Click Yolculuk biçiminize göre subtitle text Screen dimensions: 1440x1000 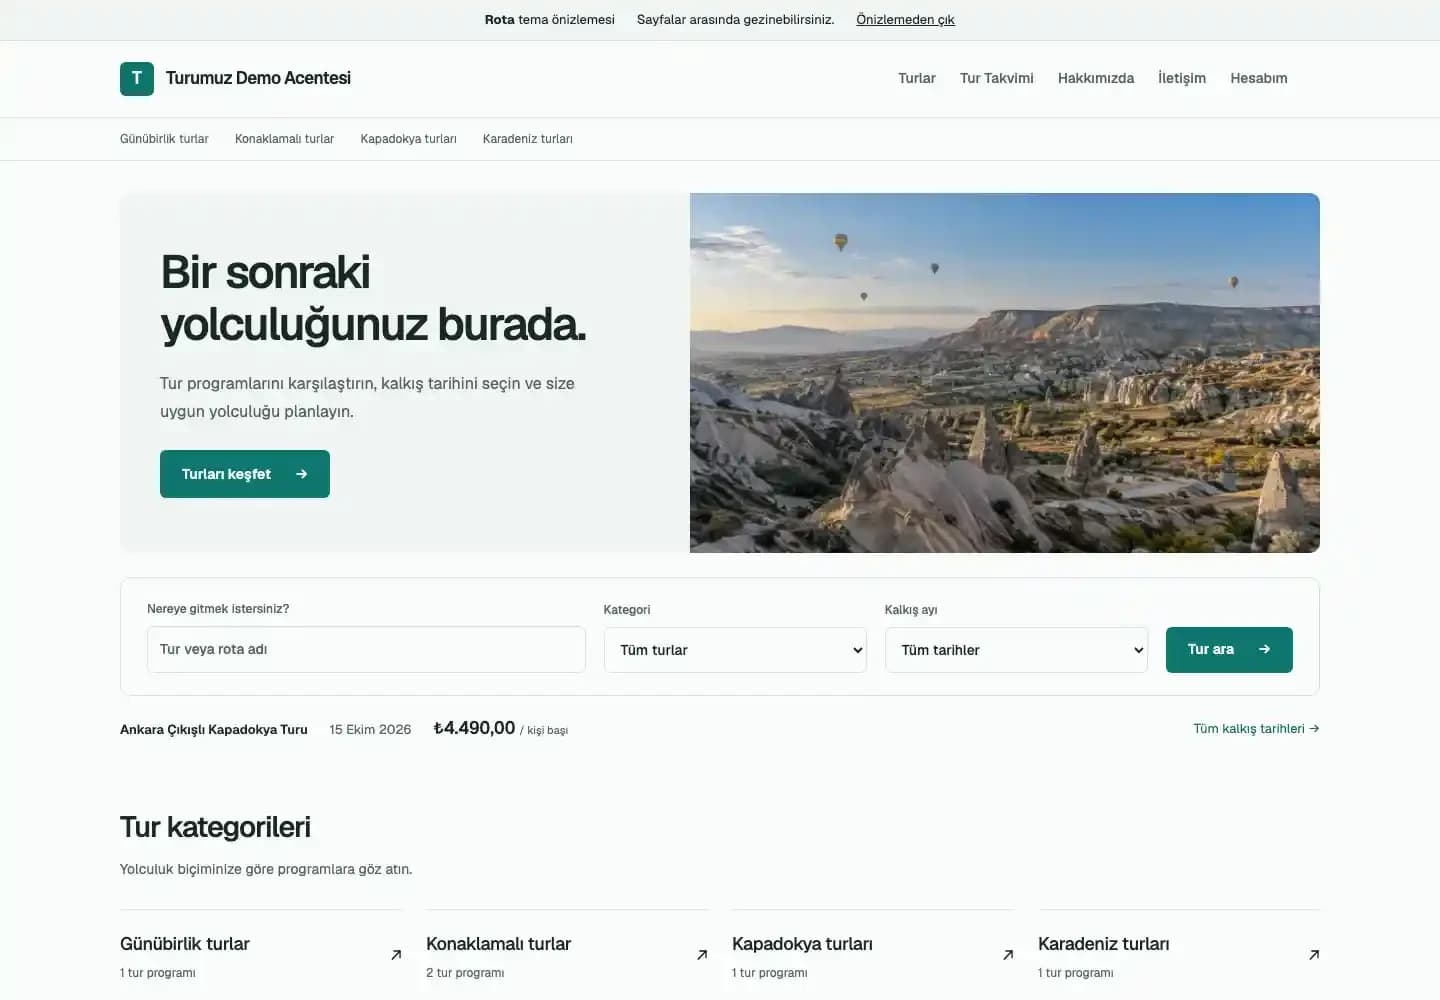click(x=266, y=869)
